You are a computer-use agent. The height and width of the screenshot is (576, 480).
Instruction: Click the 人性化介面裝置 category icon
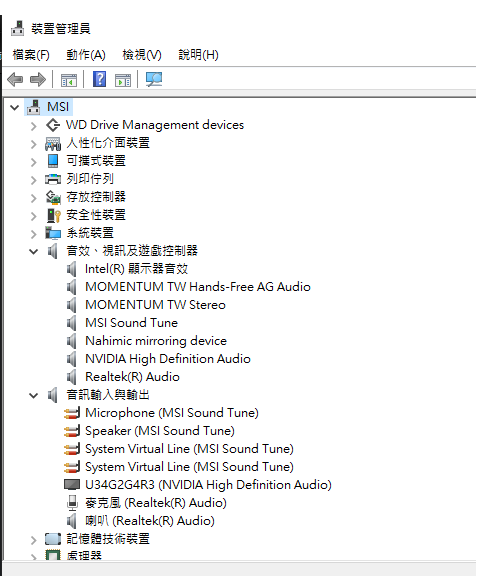tap(53, 143)
